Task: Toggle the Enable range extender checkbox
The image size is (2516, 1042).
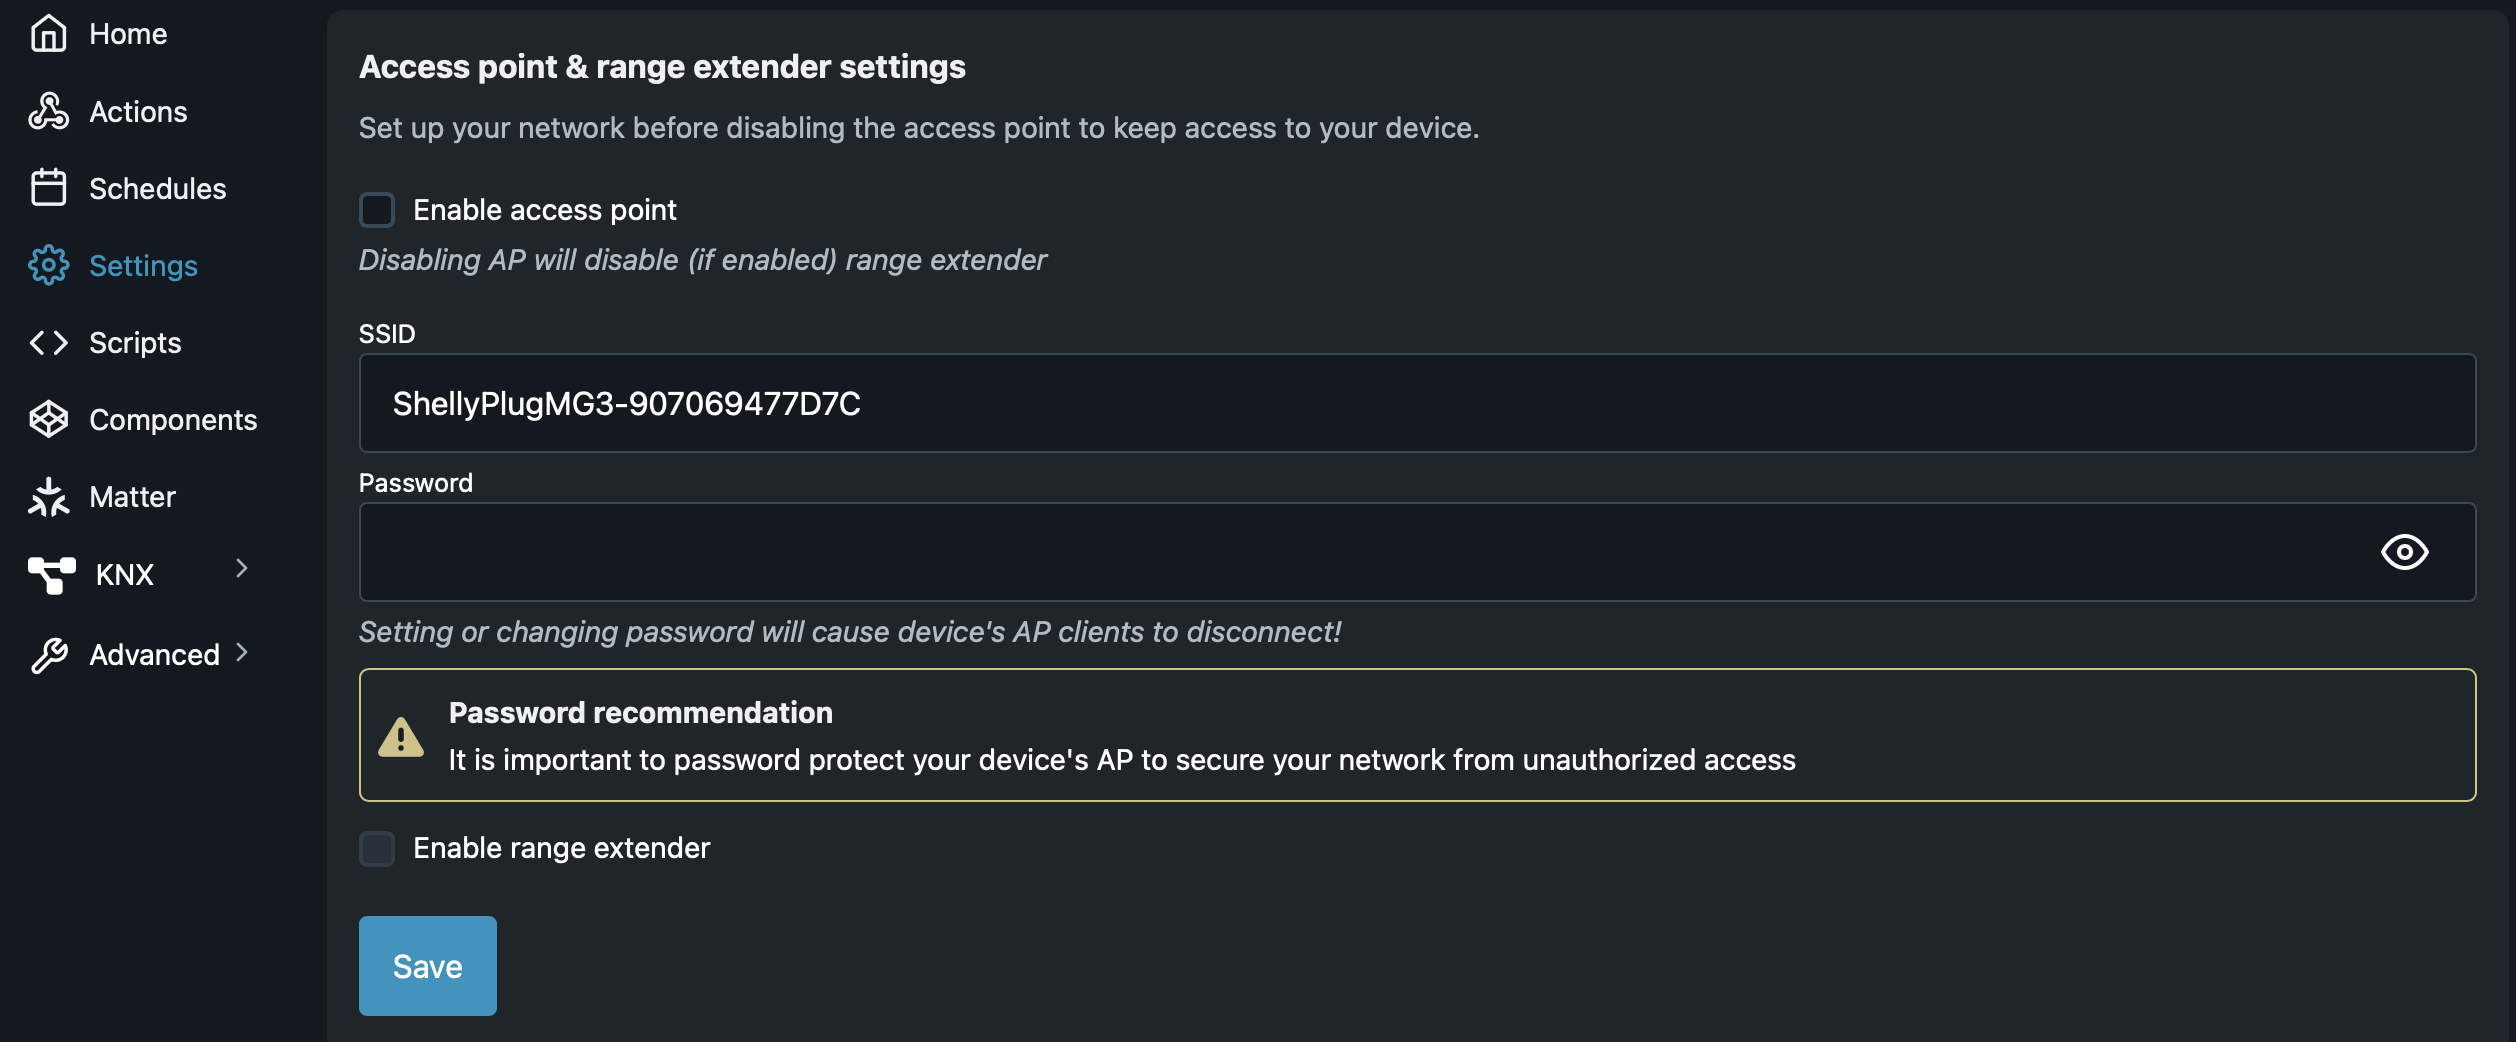Action: pyautogui.click(x=377, y=848)
